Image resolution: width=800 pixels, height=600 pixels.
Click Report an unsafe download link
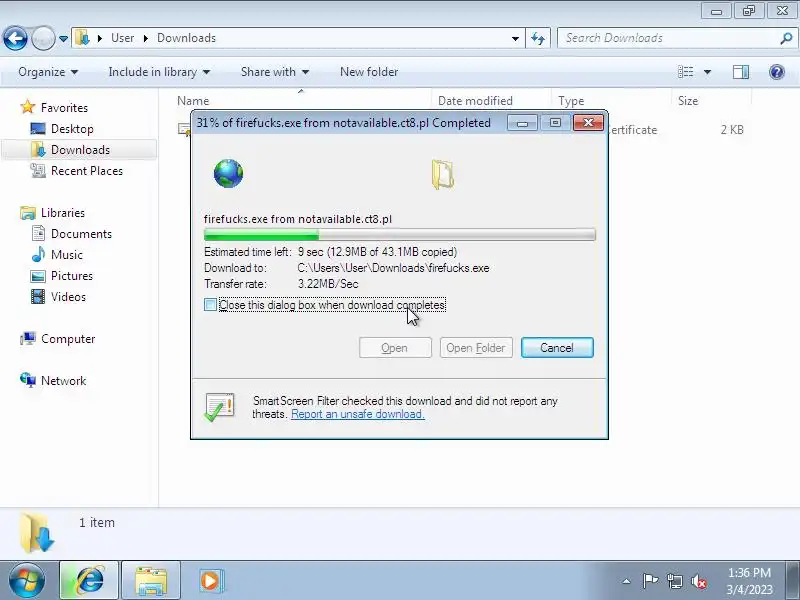(358, 414)
